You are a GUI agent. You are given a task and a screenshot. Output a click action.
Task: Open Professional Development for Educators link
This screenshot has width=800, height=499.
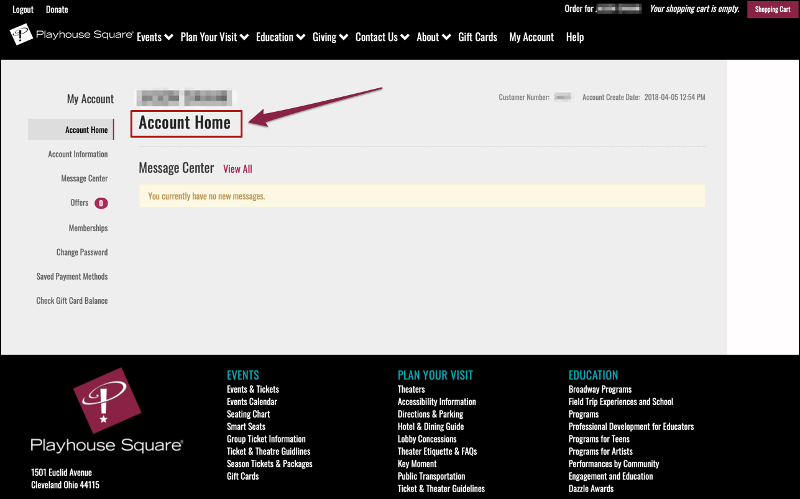point(631,427)
